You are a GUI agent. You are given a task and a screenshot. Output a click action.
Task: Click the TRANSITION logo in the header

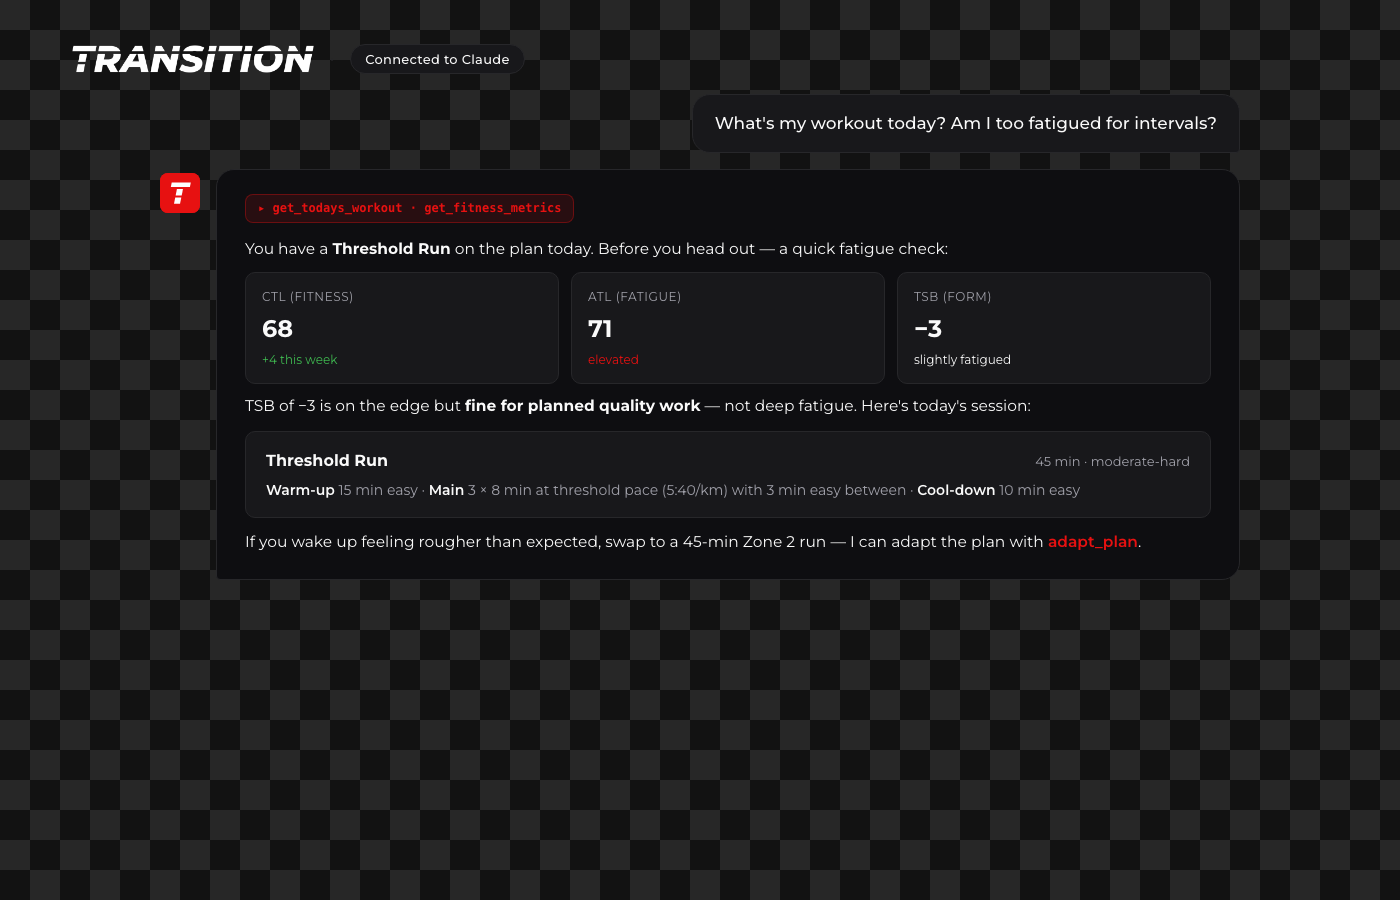pos(193,60)
